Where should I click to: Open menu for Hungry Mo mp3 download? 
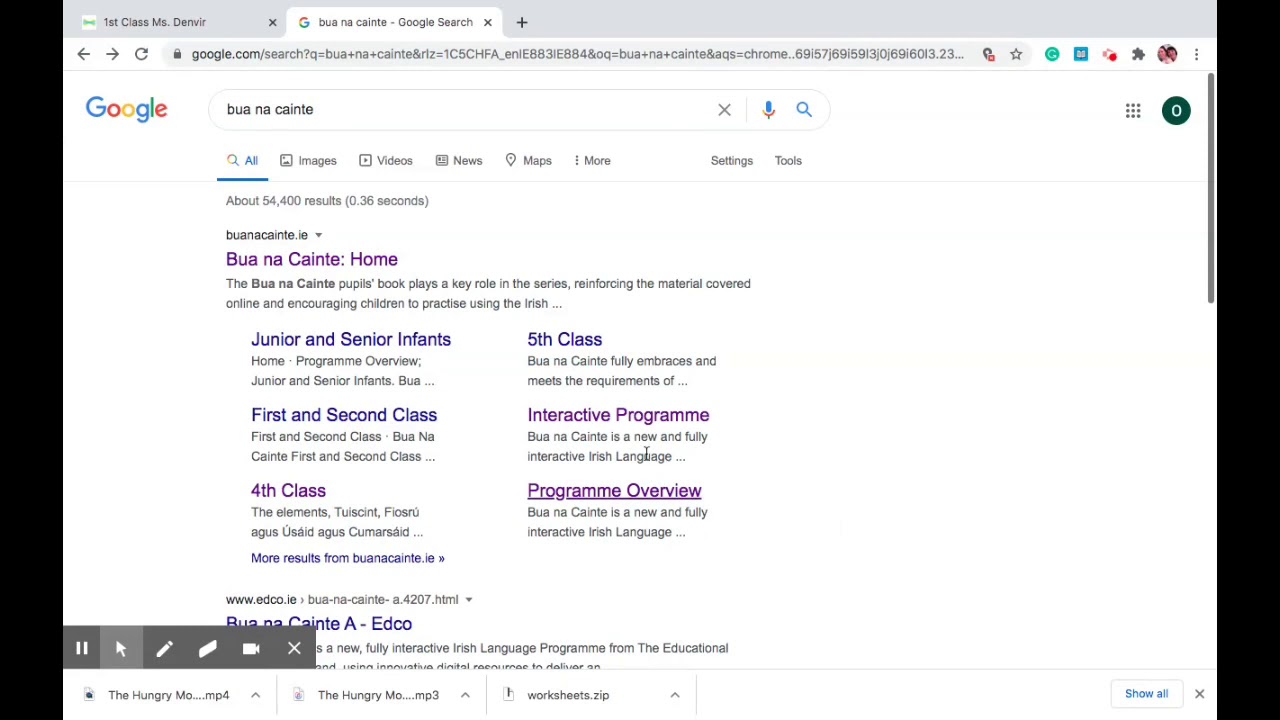(465, 695)
